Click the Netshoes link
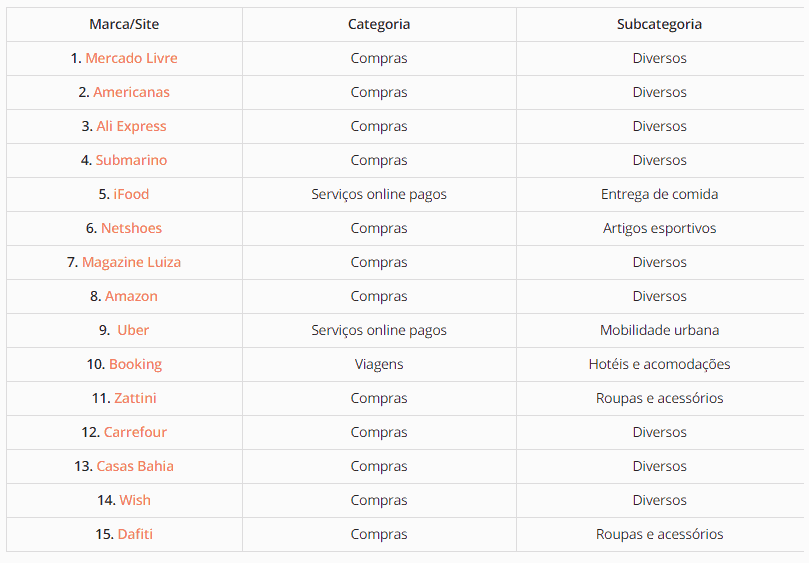 [x=131, y=228]
